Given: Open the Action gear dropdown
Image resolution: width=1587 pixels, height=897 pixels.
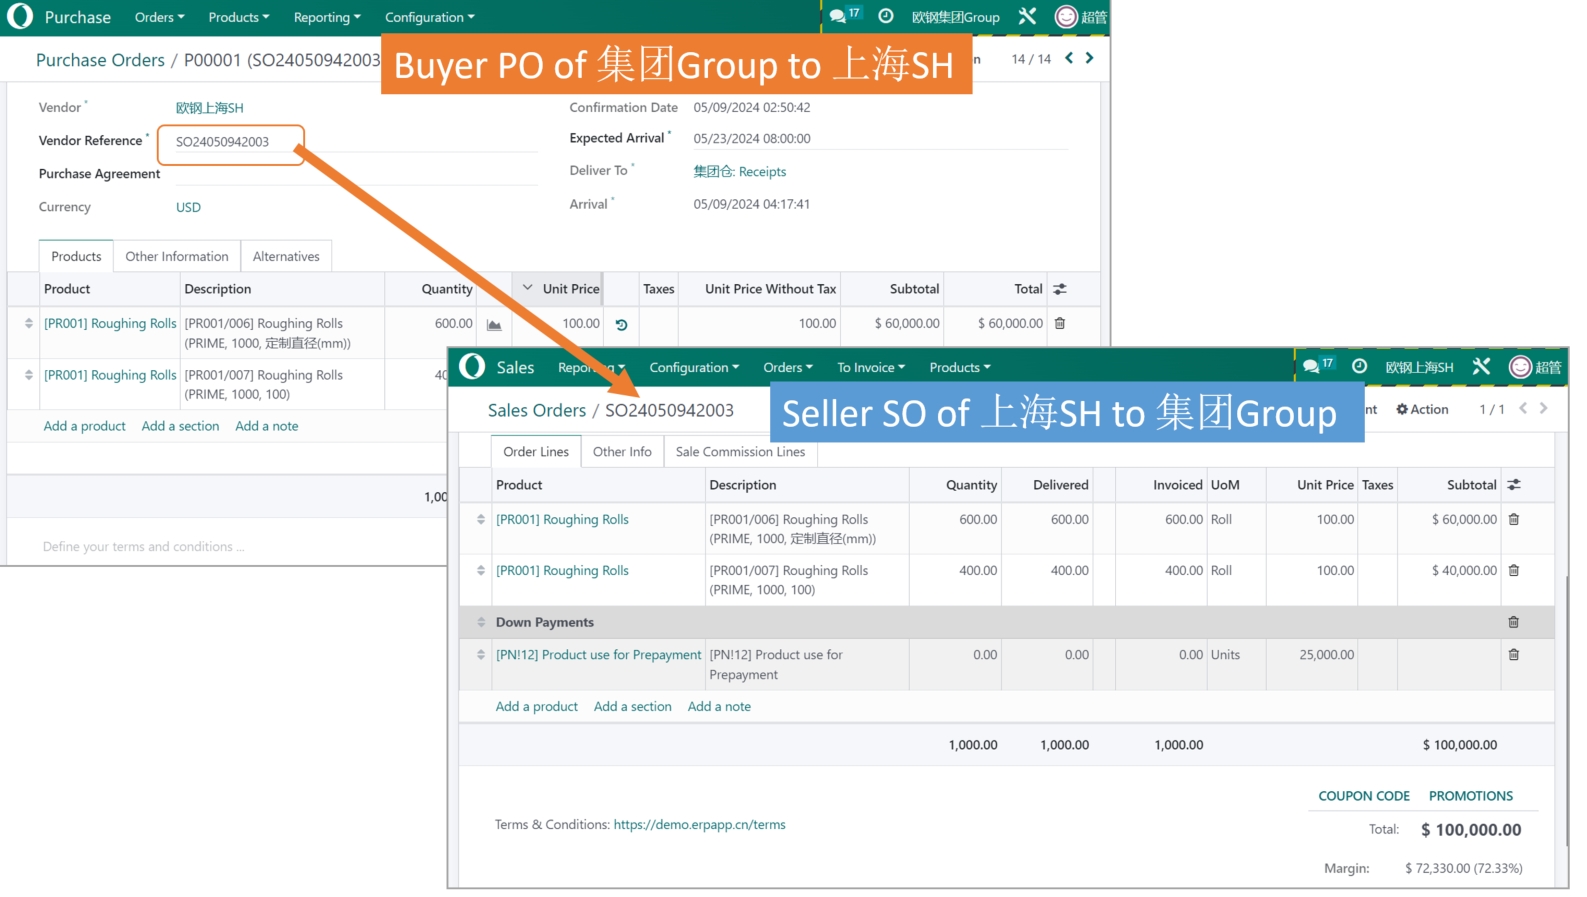Looking at the screenshot, I should (1422, 409).
